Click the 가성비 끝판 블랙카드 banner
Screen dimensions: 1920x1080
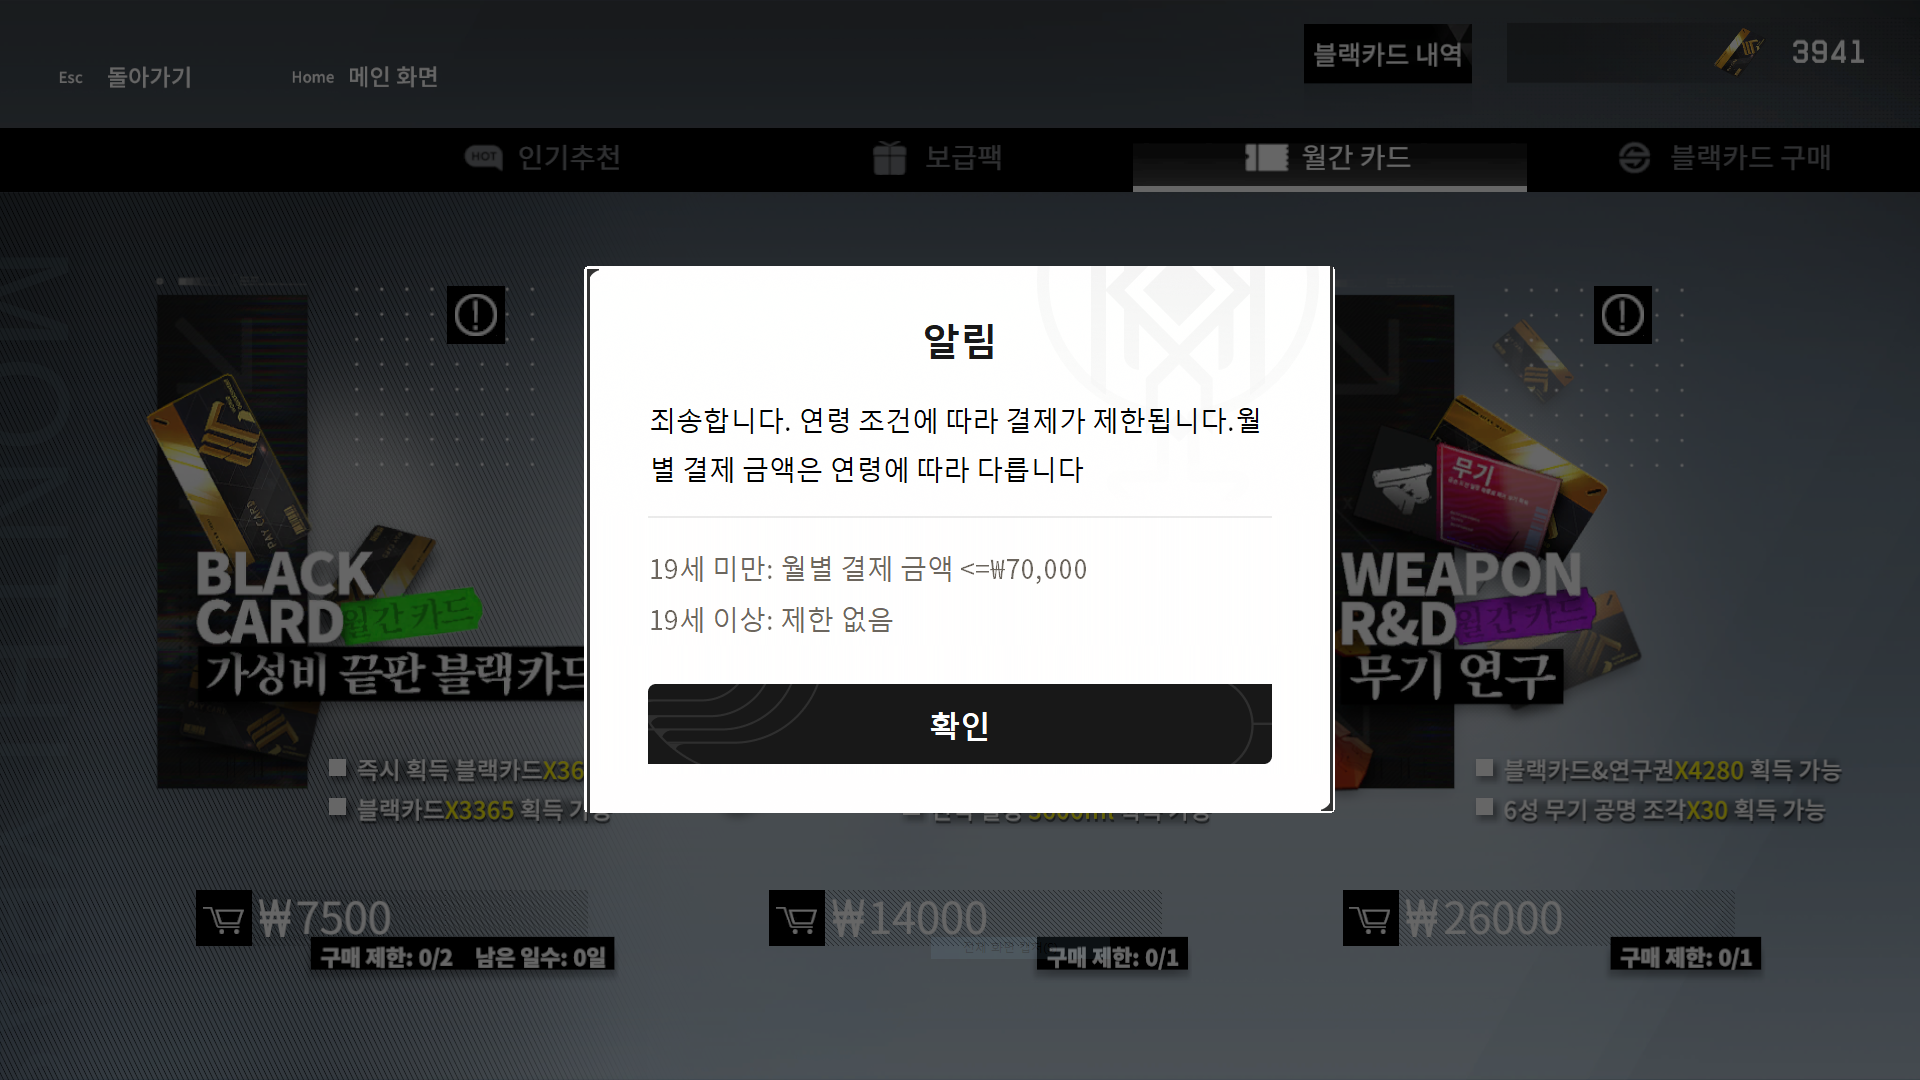point(392,673)
